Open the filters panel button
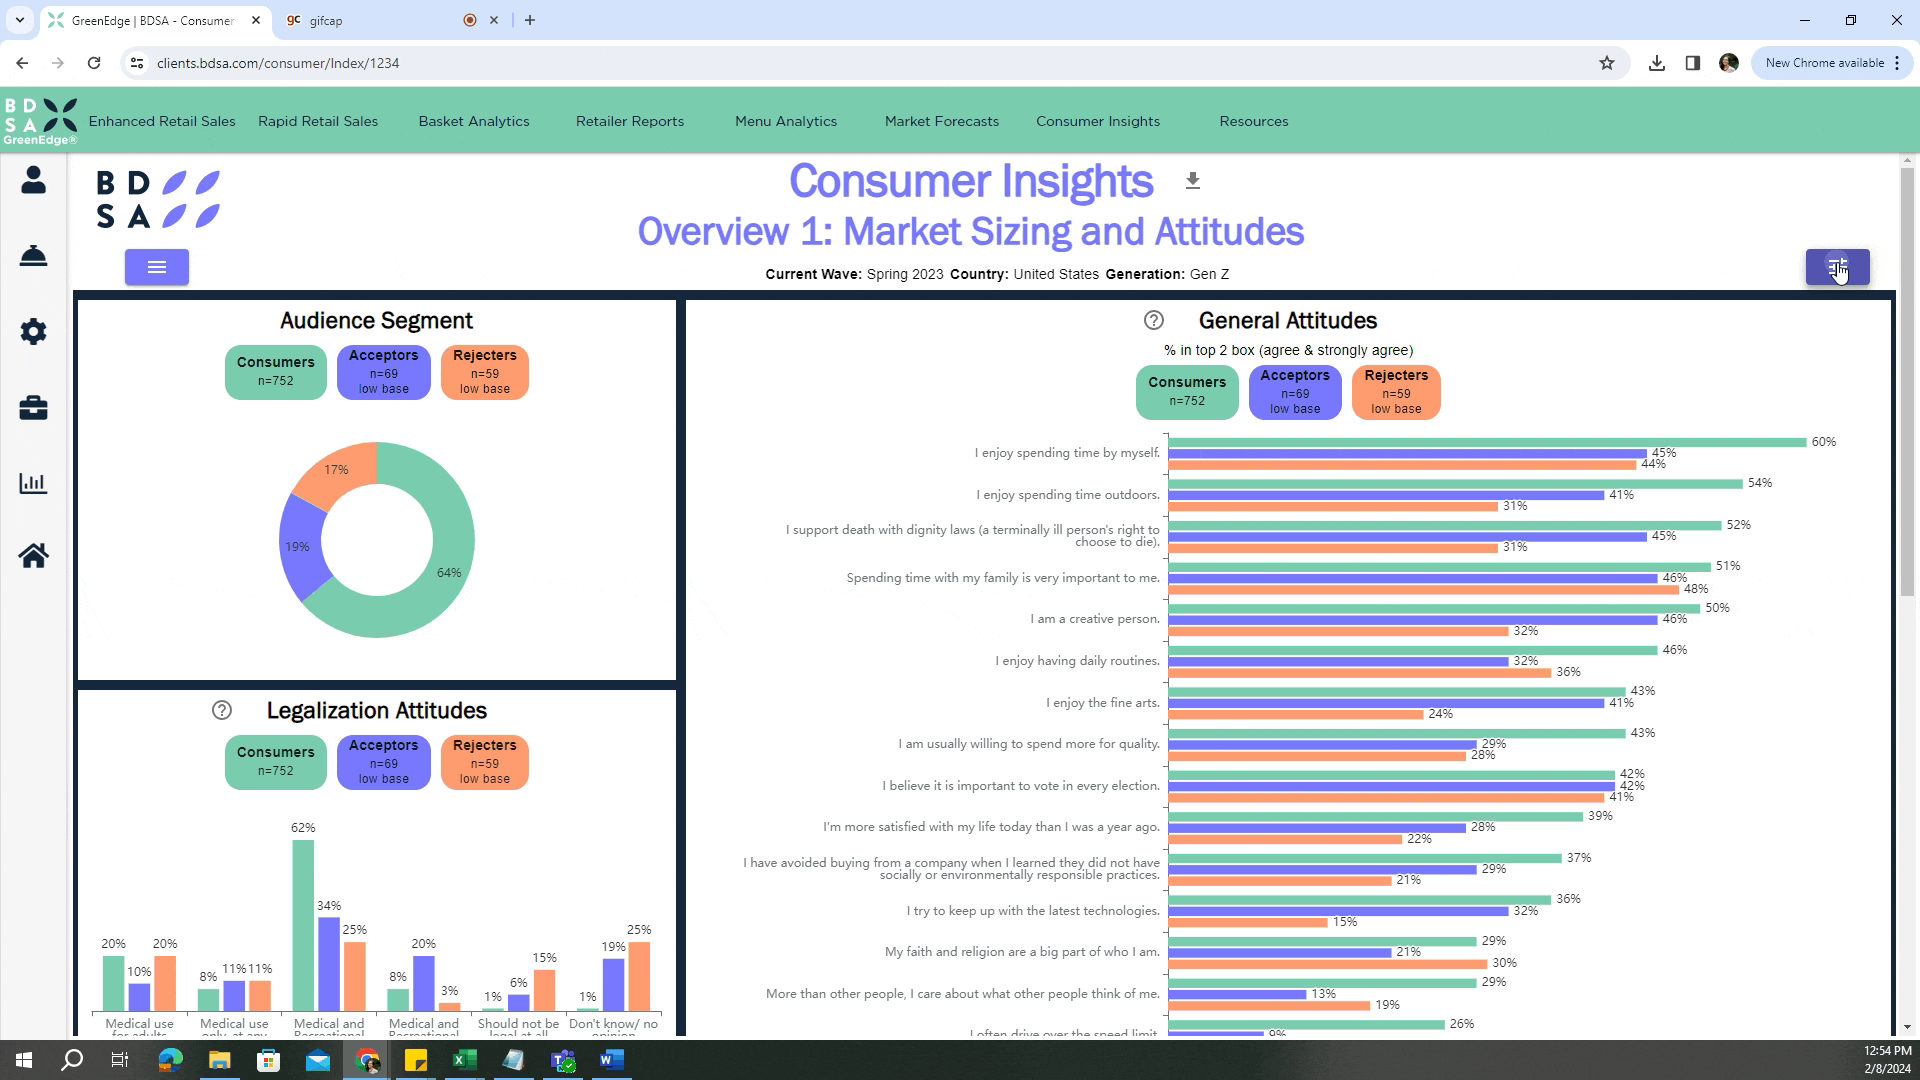The image size is (1920, 1080). [x=1836, y=267]
